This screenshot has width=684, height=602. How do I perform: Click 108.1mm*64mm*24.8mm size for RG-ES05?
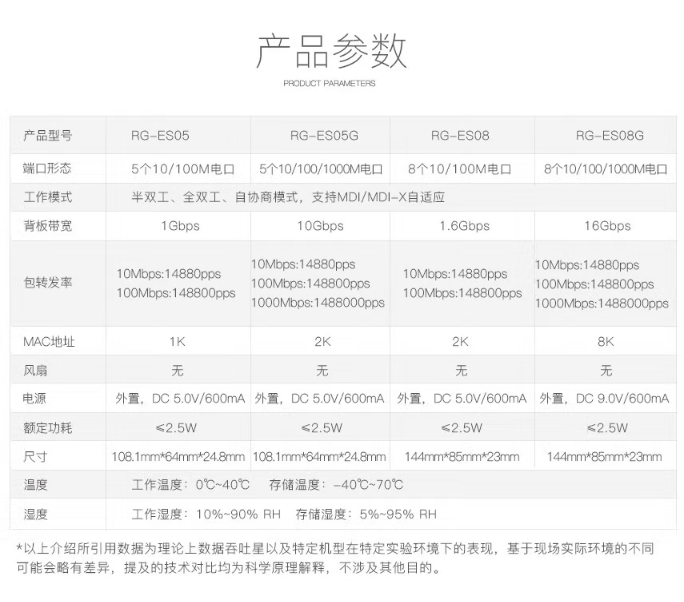point(178,457)
